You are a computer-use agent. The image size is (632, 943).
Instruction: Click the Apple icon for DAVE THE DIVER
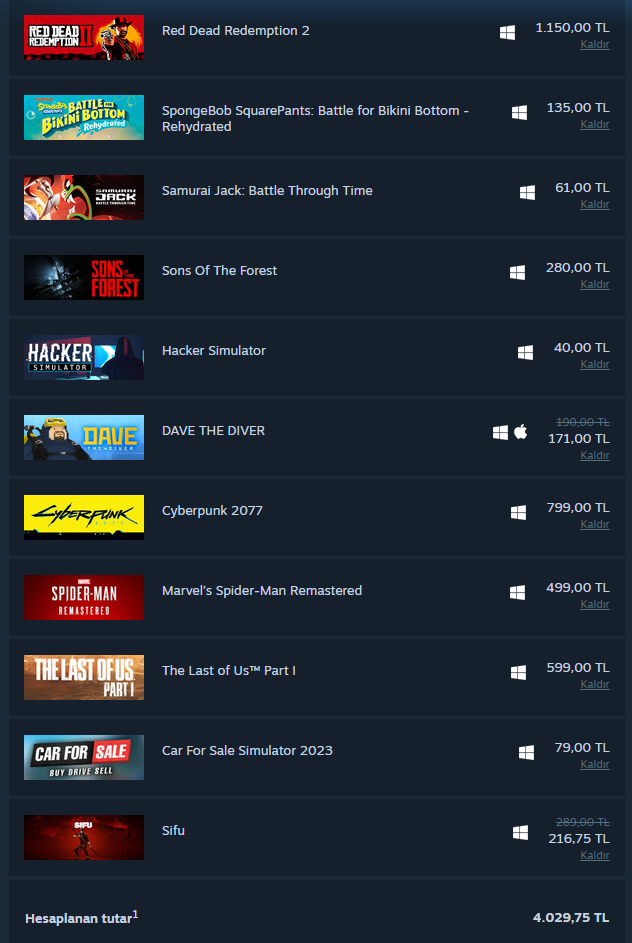(x=521, y=432)
